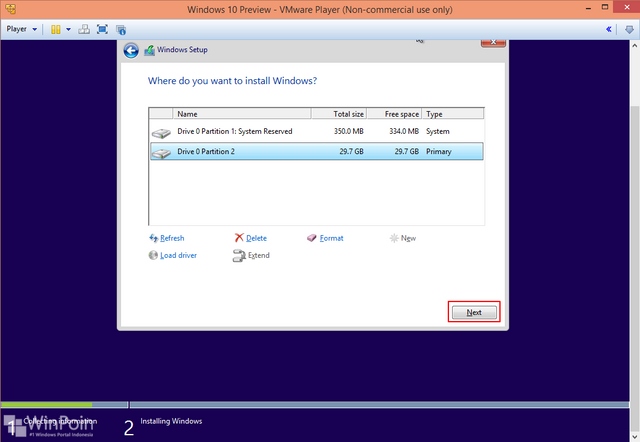Click the Refresh arrows icon
The image size is (640, 442).
point(153,238)
